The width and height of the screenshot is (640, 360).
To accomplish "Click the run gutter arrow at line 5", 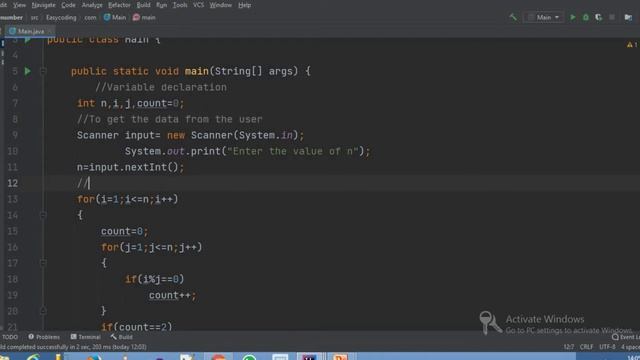I will tap(27, 71).
